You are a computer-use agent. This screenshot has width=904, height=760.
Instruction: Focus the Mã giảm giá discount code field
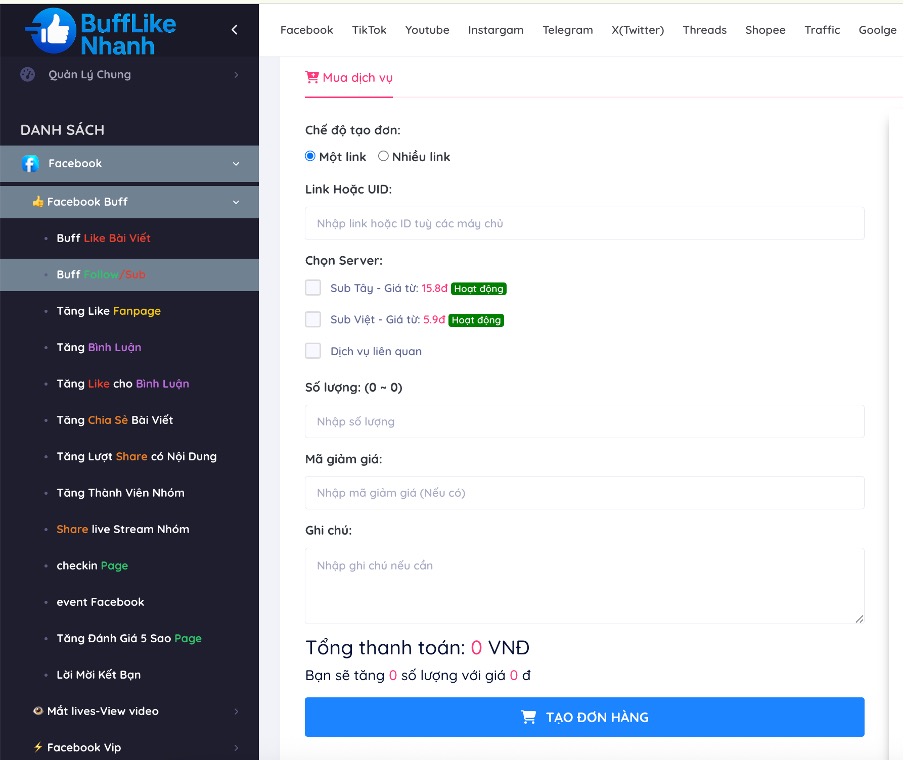(x=585, y=493)
